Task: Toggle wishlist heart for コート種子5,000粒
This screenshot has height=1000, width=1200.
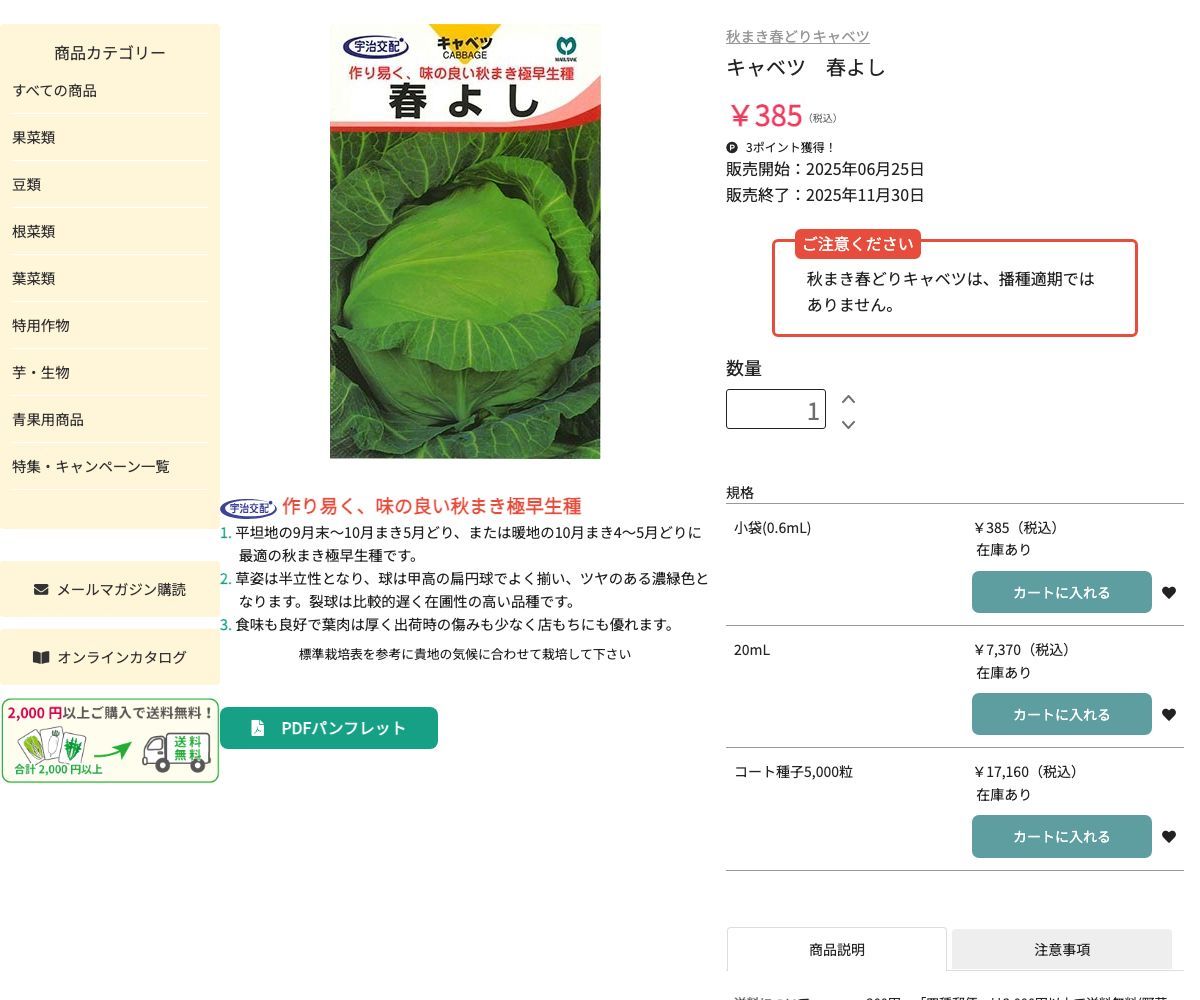Action: 1169,836
